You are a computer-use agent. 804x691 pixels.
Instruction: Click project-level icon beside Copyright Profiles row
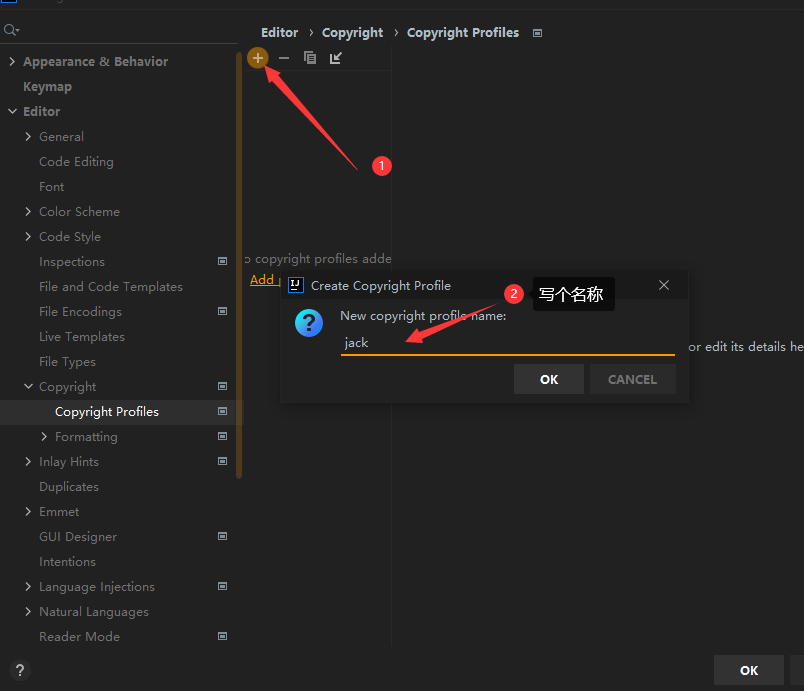pyautogui.click(x=223, y=411)
